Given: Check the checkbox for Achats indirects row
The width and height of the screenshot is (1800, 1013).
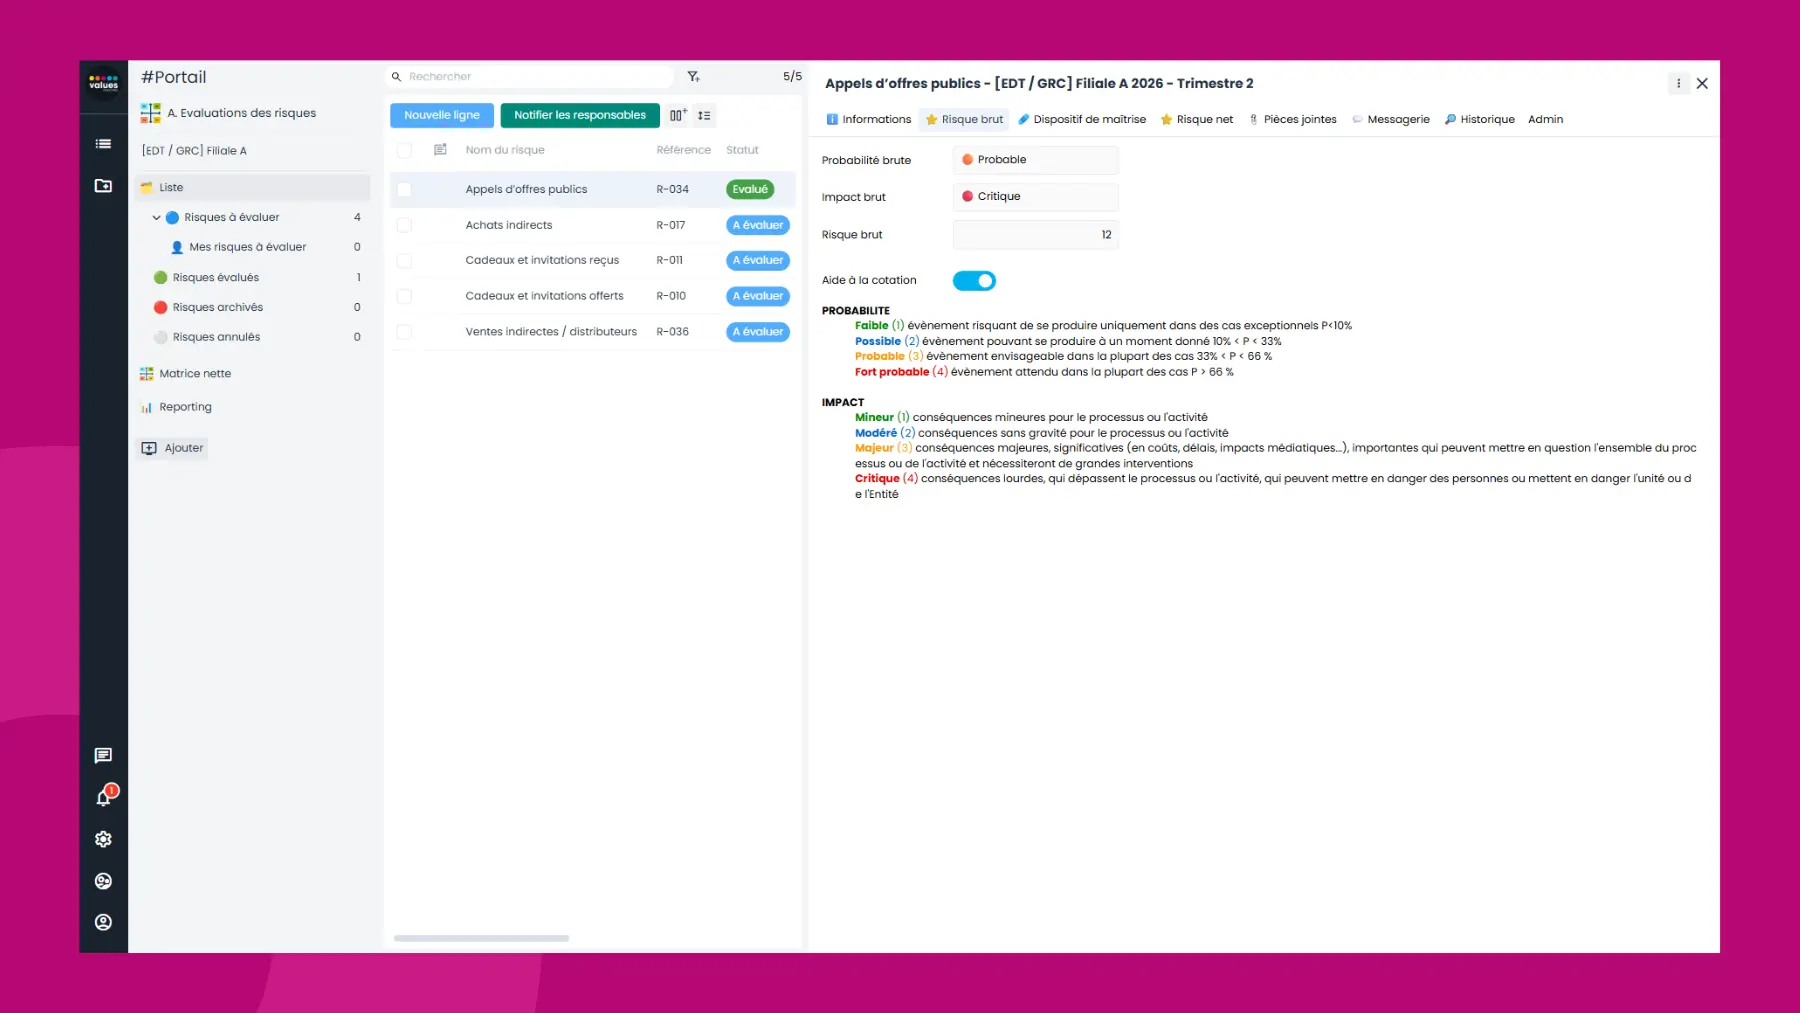Looking at the screenshot, I should [x=404, y=225].
